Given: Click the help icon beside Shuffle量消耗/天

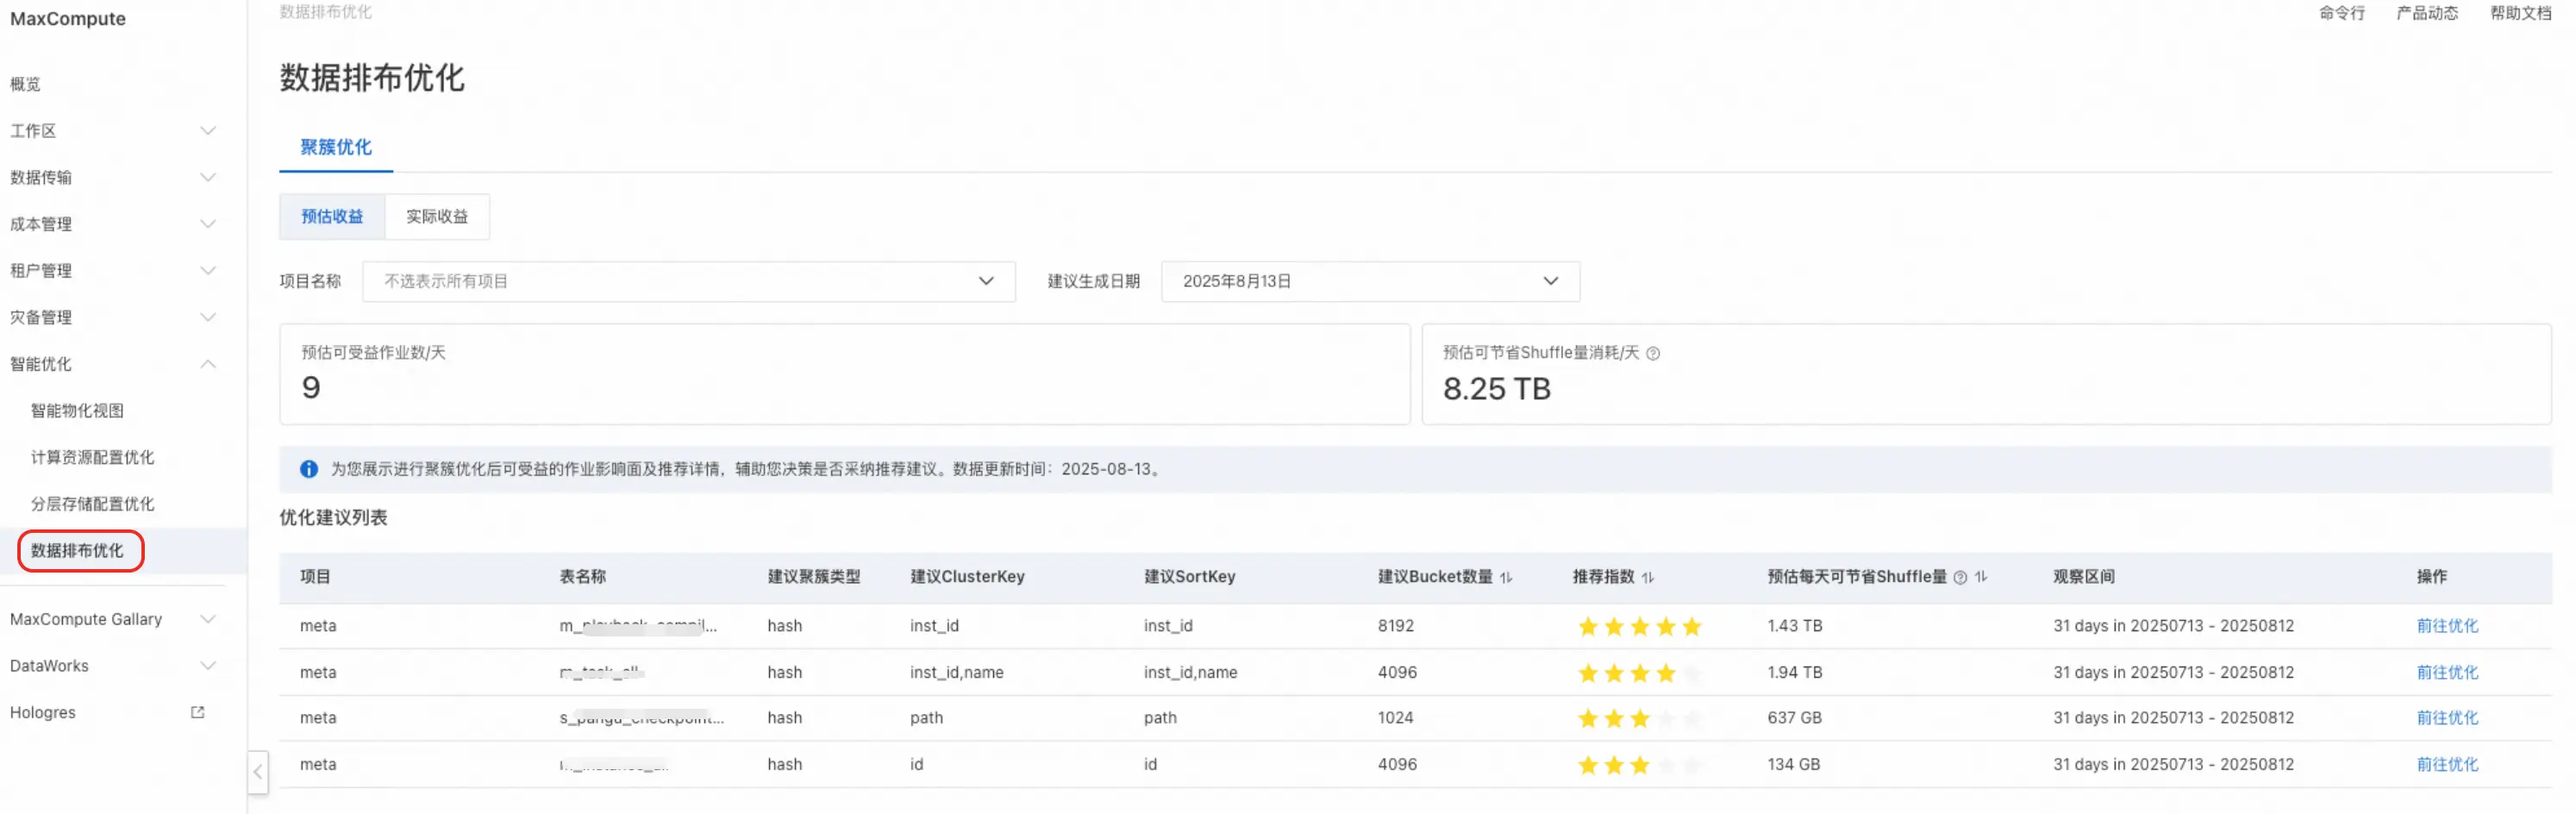Looking at the screenshot, I should tap(1653, 353).
